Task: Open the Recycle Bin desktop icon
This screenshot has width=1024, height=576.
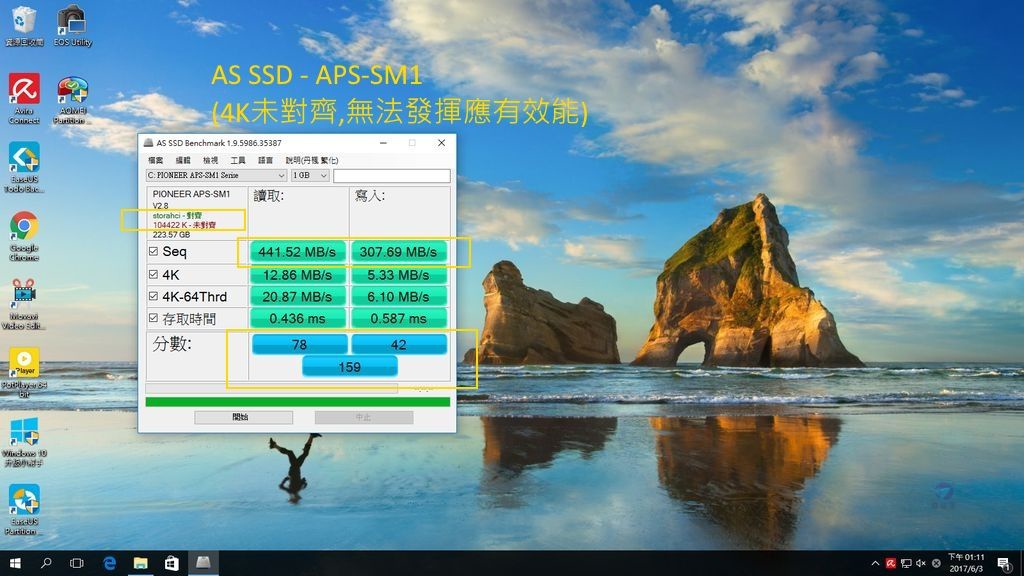Action: 24,26
